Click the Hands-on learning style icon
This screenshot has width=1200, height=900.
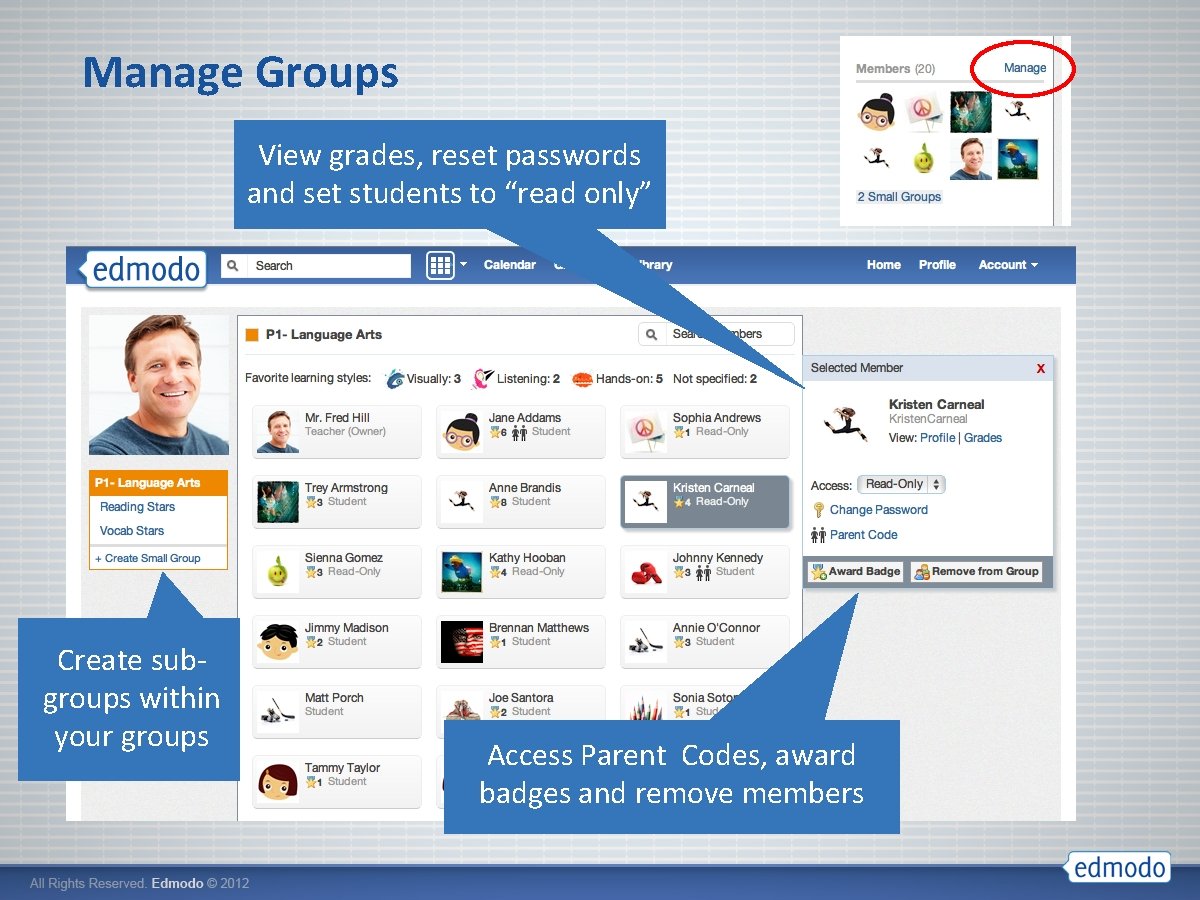[x=582, y=379]
